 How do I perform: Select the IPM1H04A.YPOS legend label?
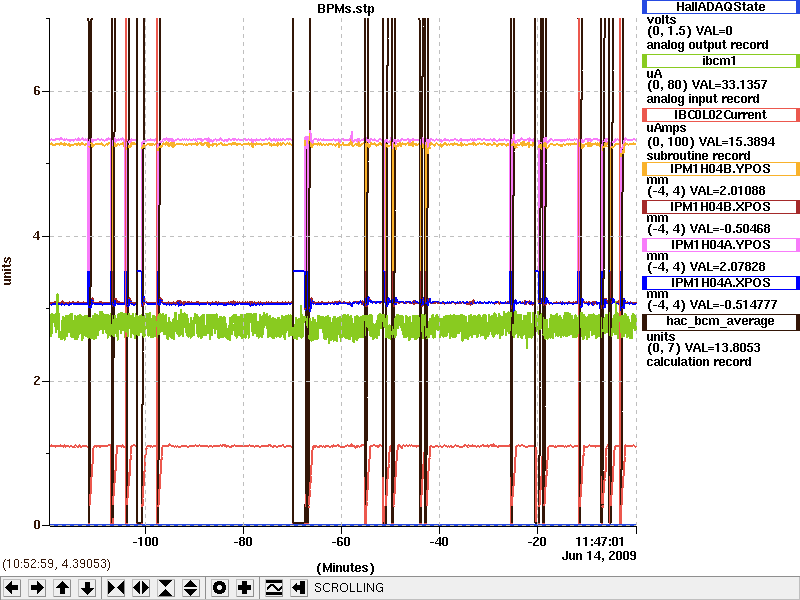pyautogui.click(x=720, y=245)
